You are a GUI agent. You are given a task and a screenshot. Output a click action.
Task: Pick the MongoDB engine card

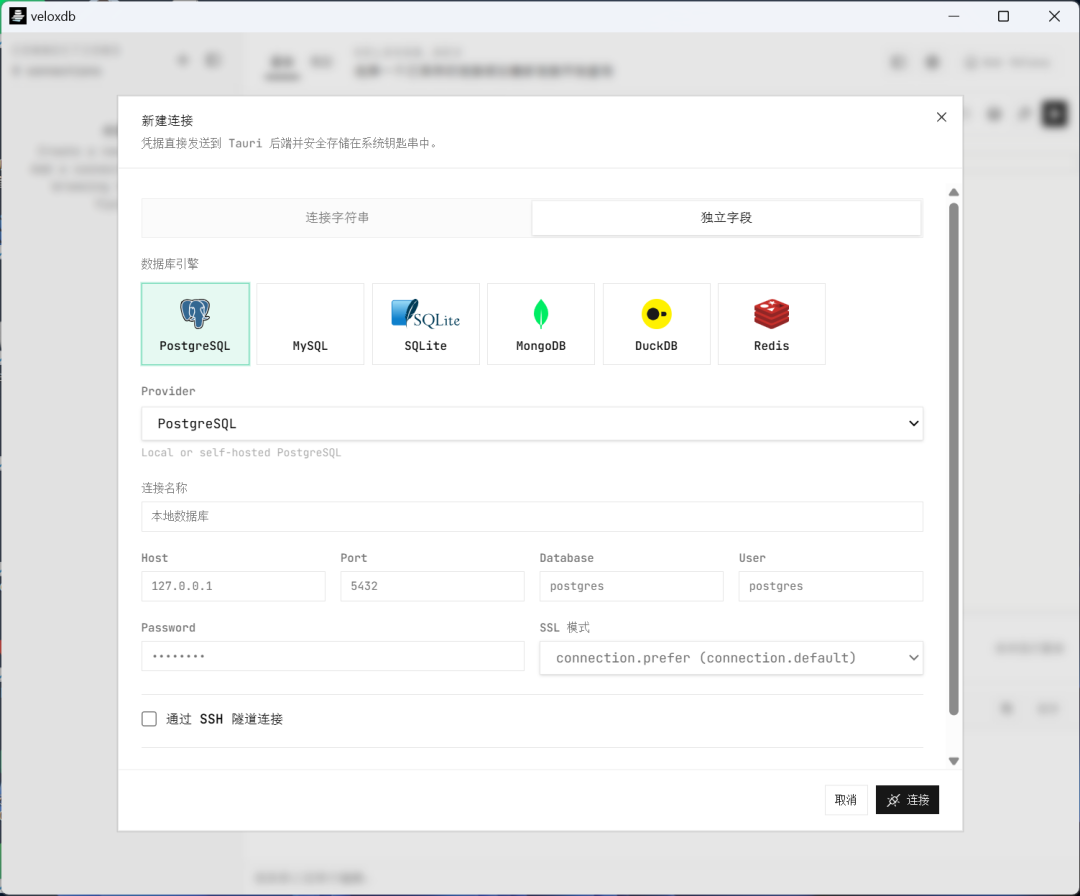tap(541, 324)
